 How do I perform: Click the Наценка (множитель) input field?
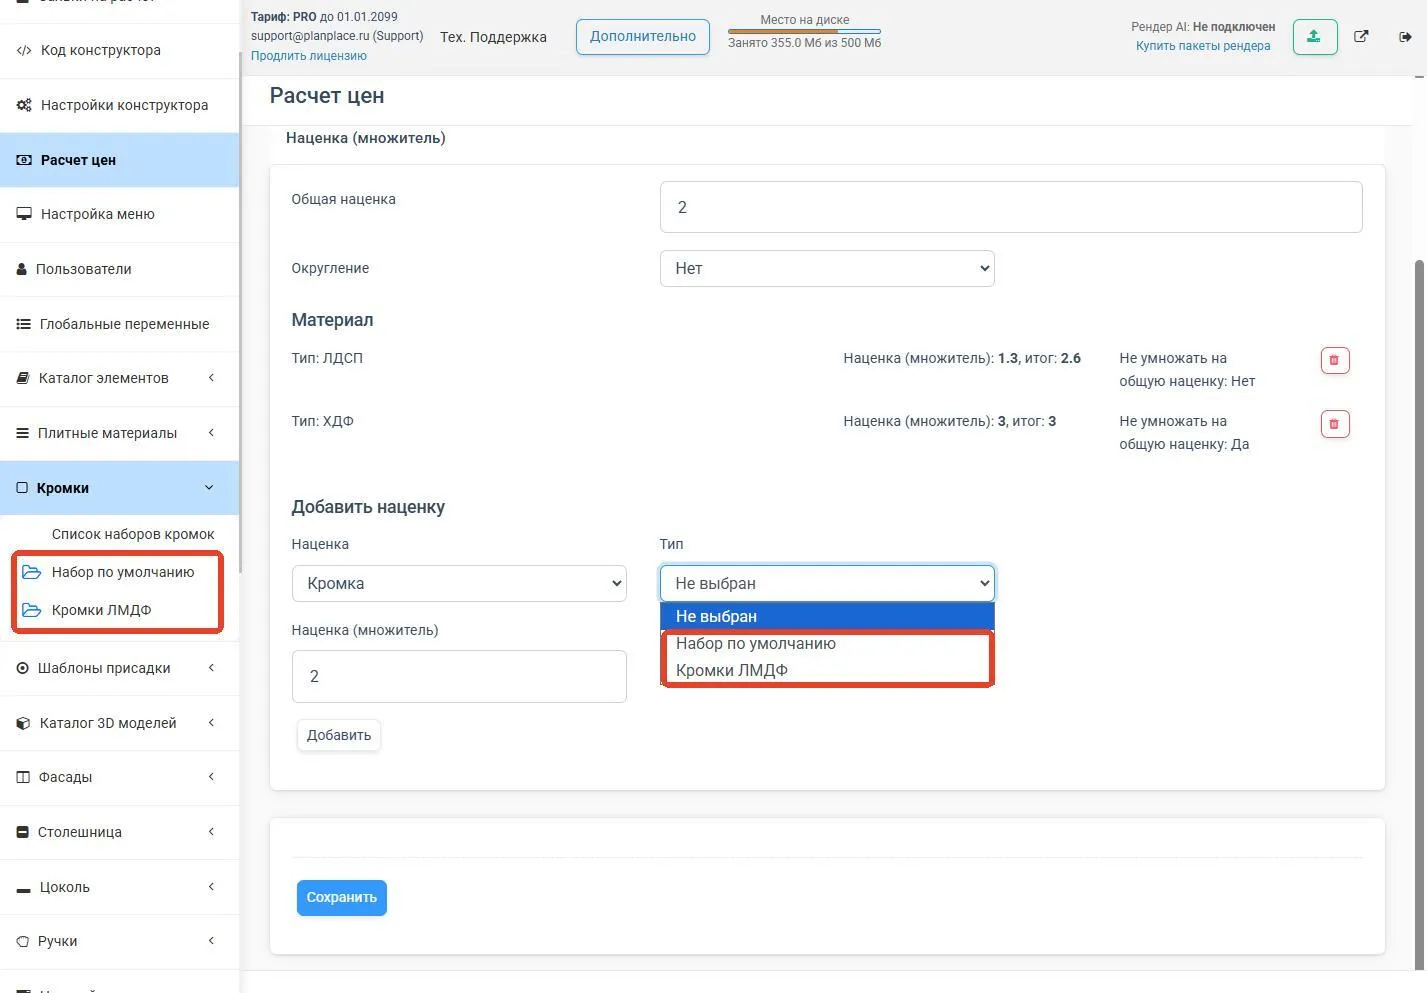459,676
